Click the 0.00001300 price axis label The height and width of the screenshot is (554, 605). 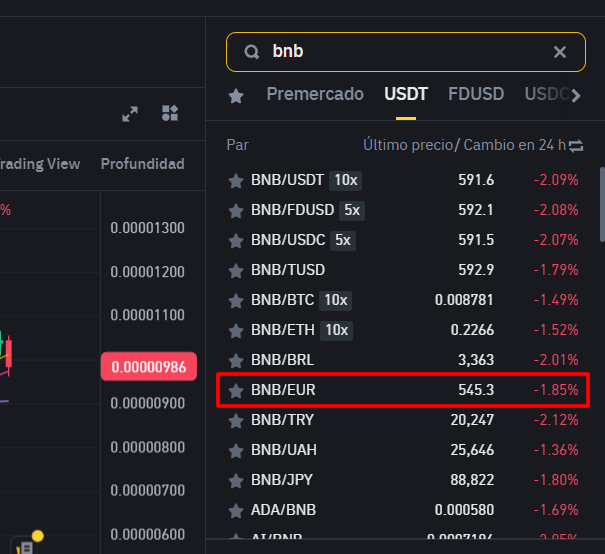[x=147, y=228]
